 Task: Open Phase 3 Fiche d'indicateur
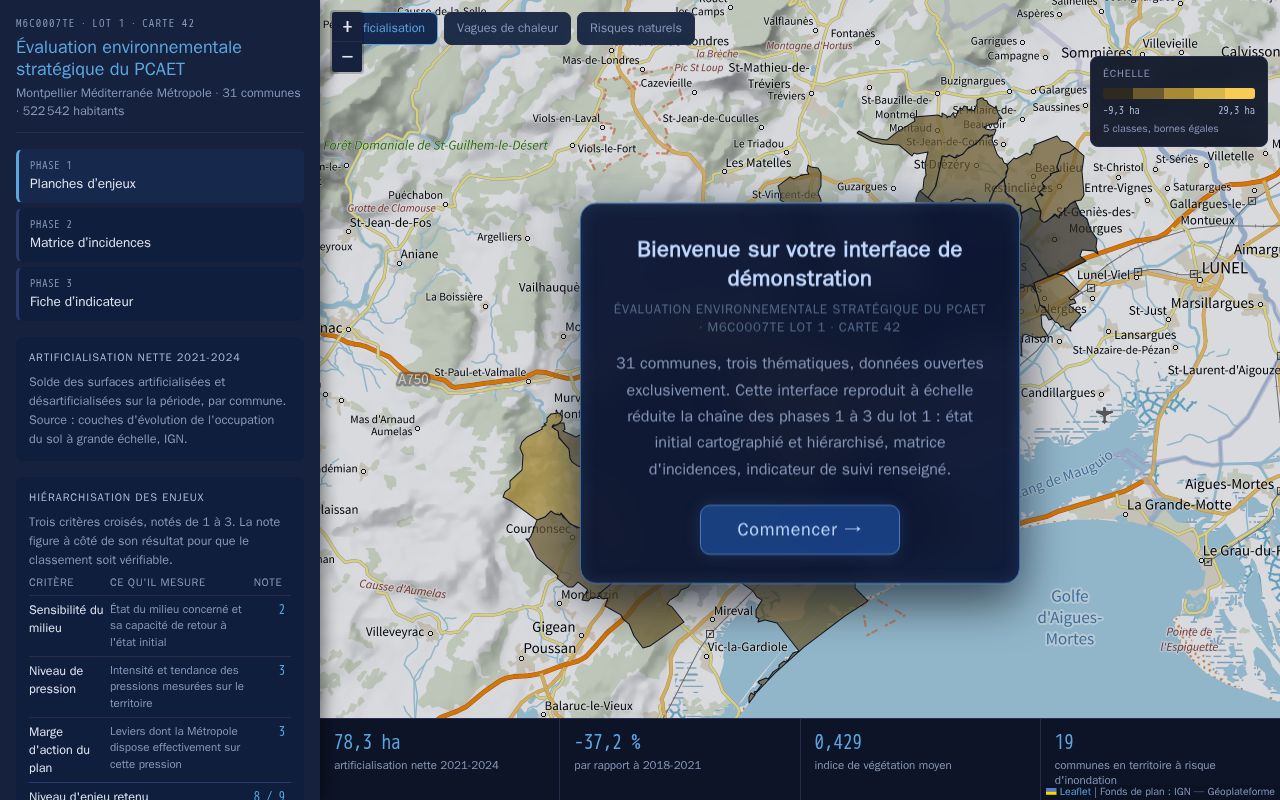pyautogui.click(x=160, y=294)
